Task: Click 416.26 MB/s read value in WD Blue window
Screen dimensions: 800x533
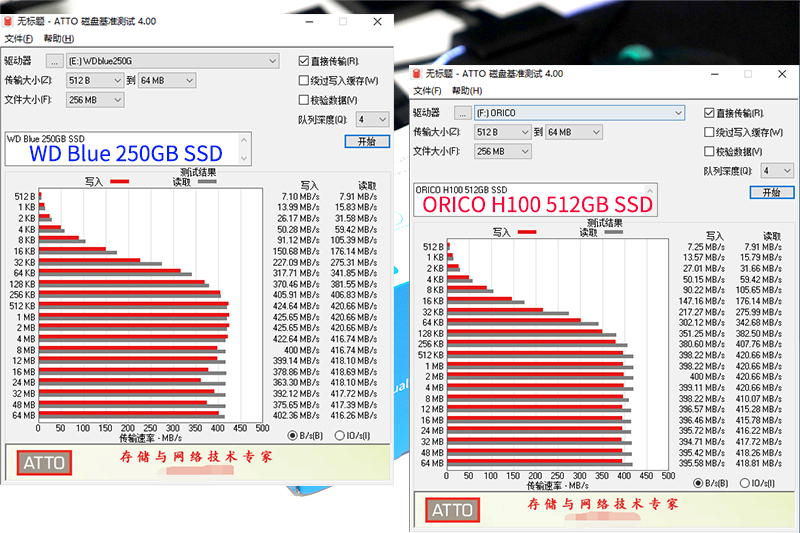Action: click(x=354, y=416)
